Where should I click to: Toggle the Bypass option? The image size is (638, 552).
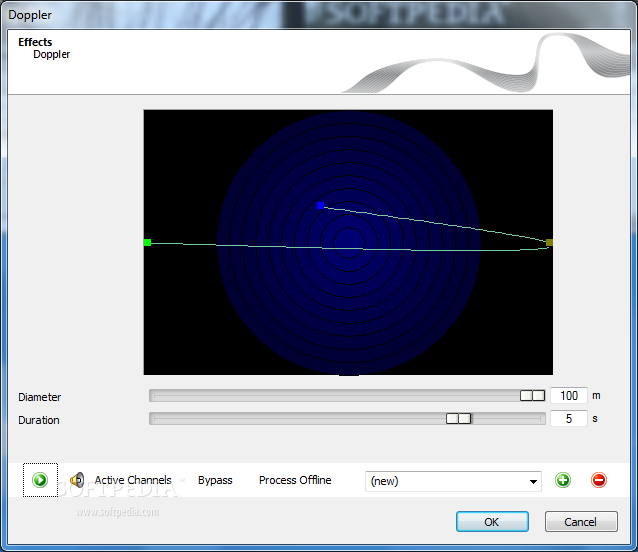pyautogui.click(x=215, y=480)
